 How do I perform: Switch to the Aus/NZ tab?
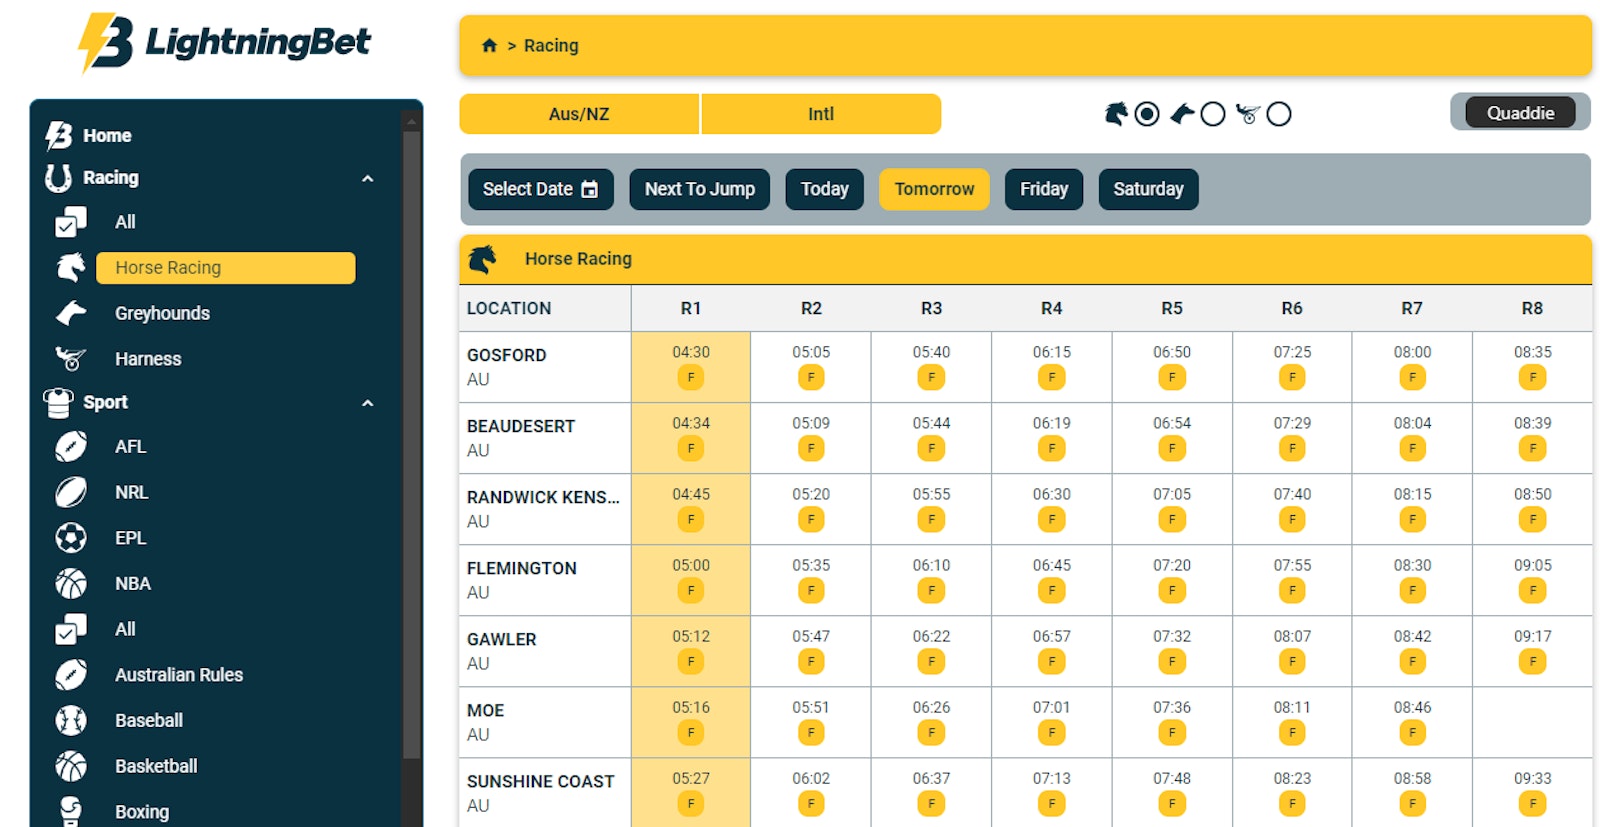[578, 114]
